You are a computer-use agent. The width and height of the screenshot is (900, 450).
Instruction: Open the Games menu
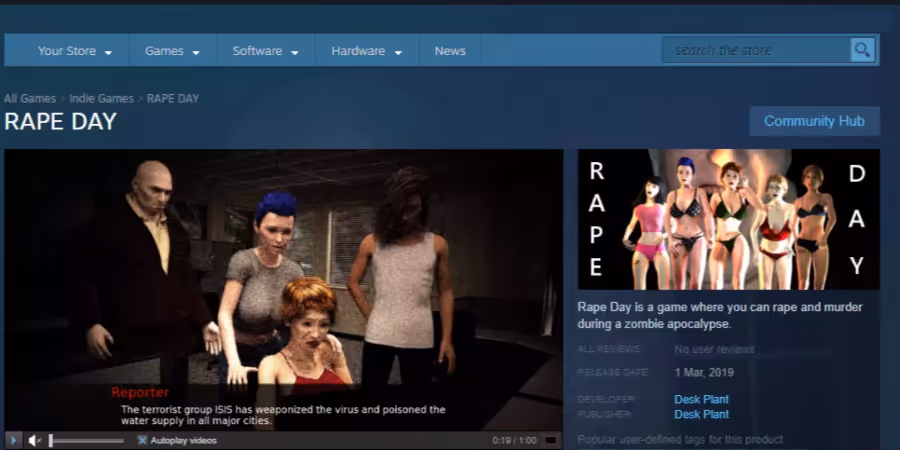tap(173, 51)
